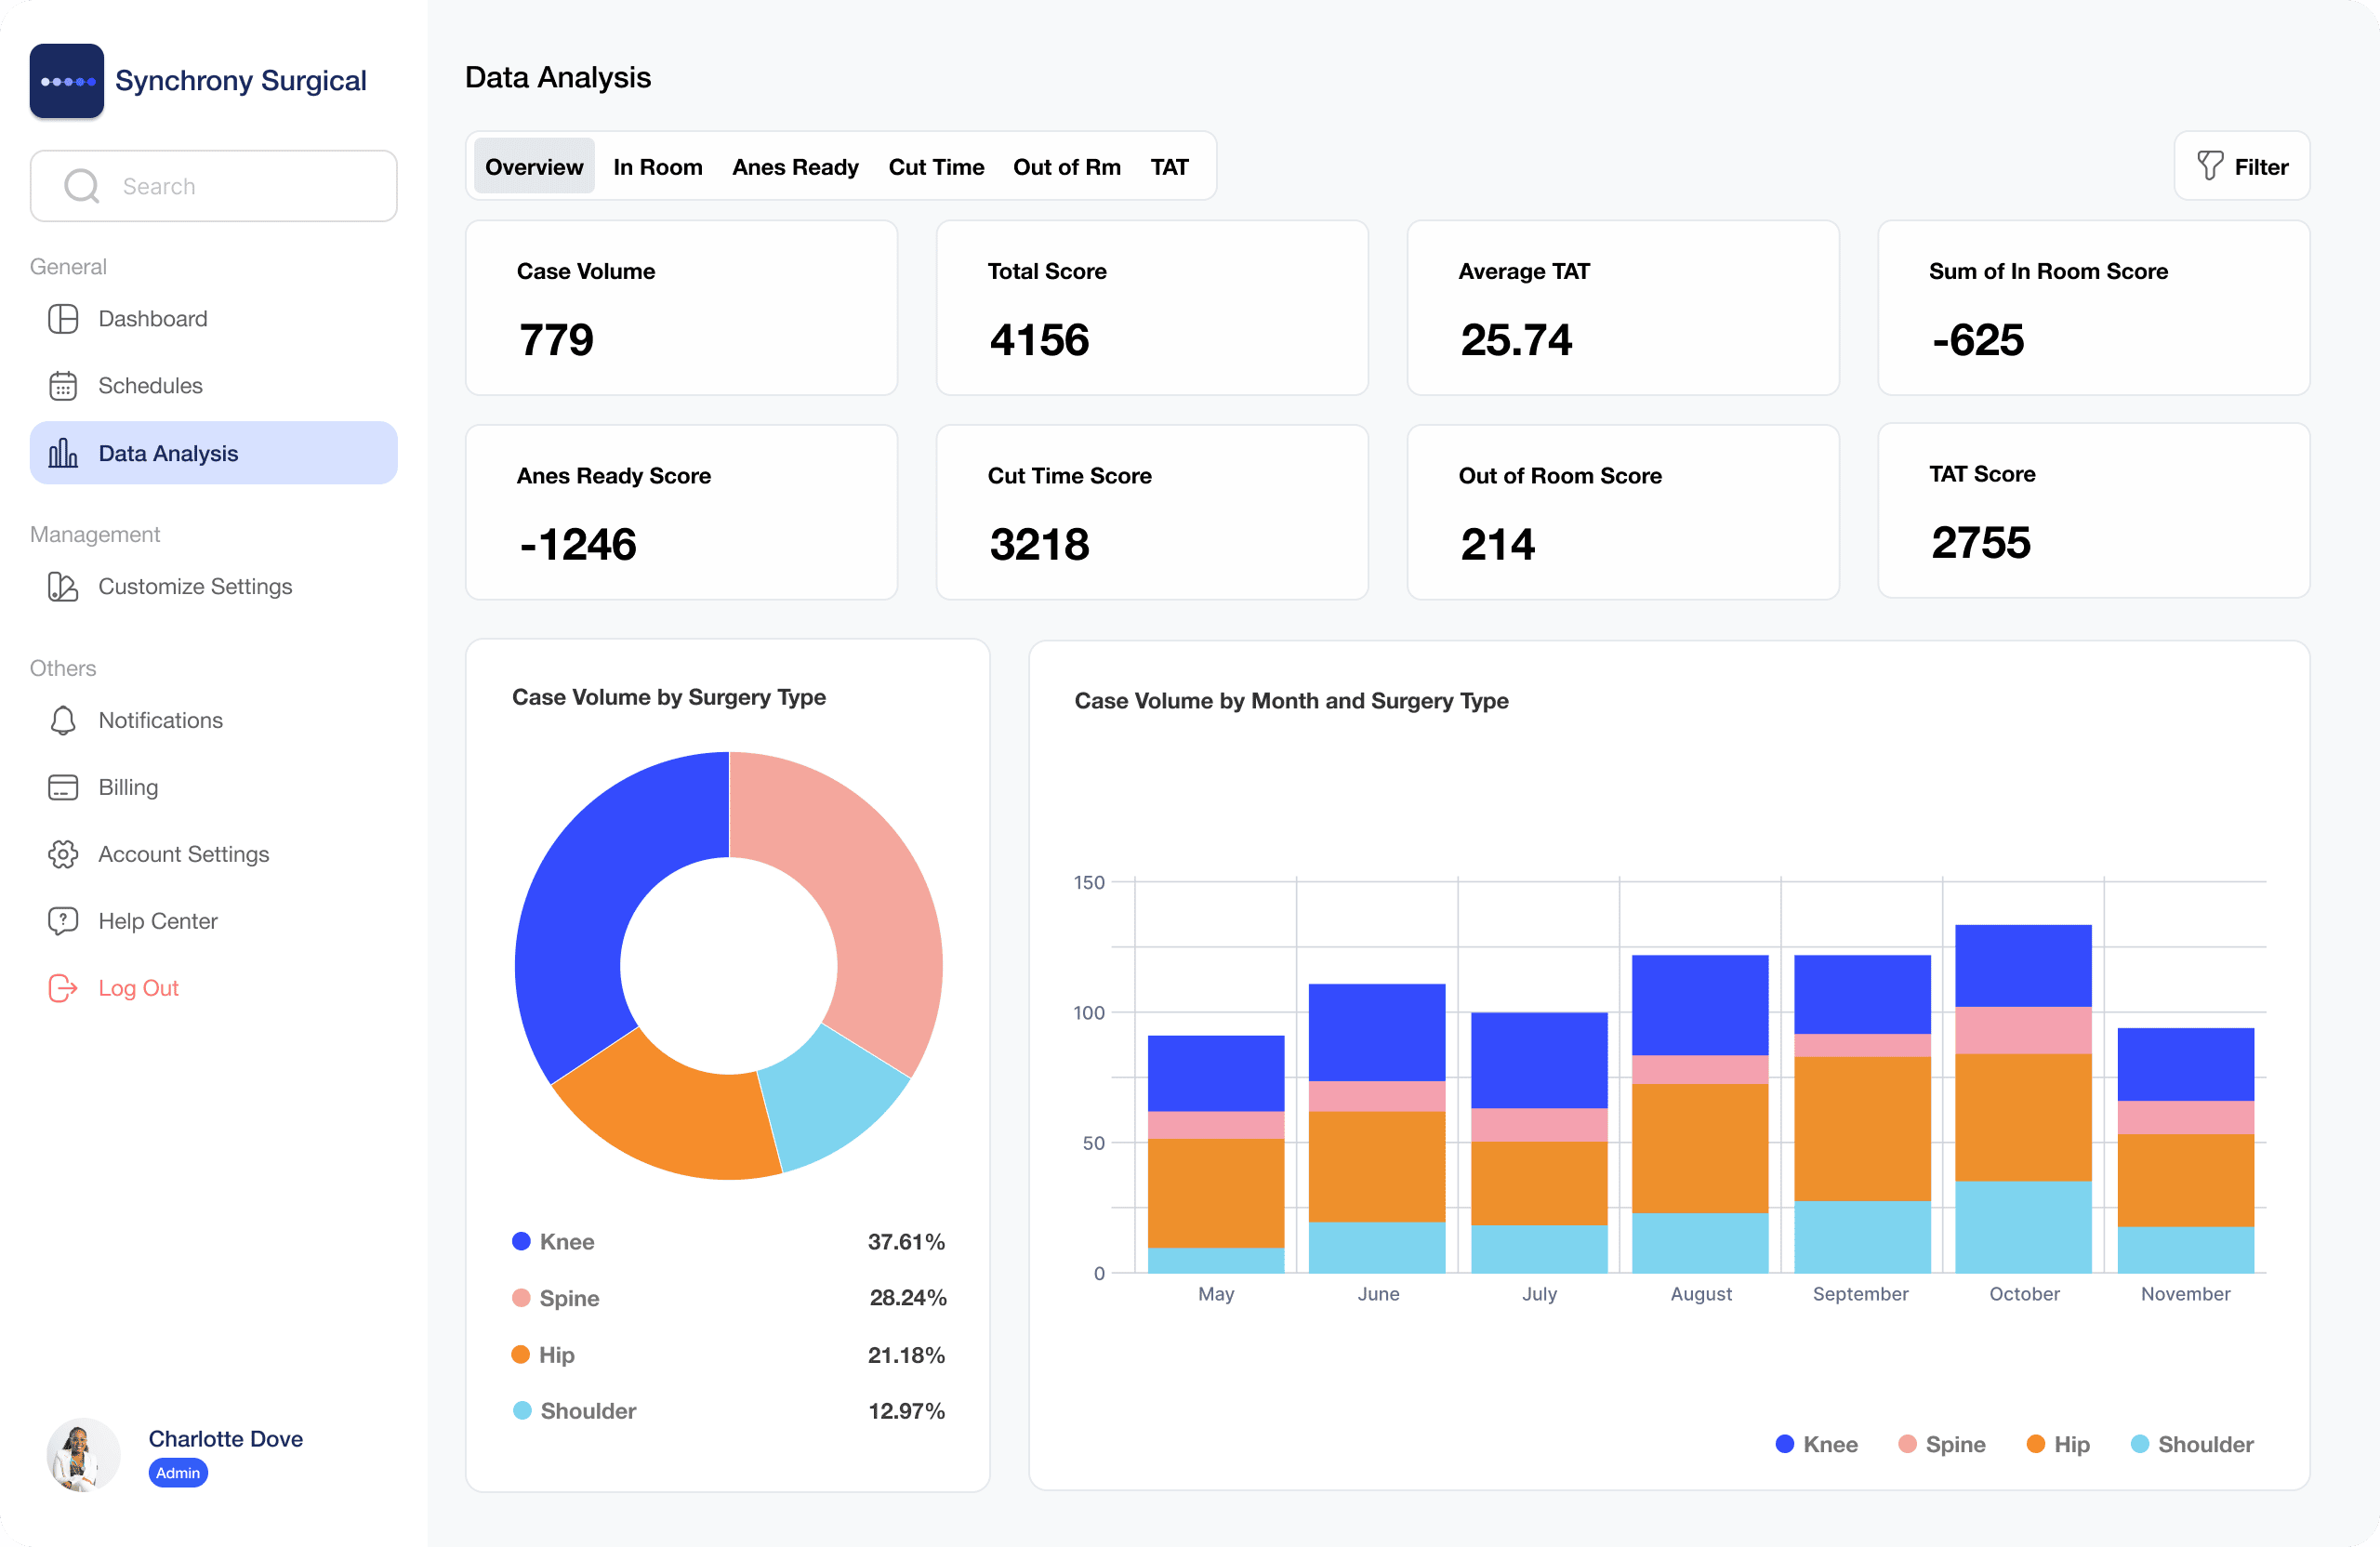Viewport: 2380px width, 1547px height.
Task: Toggle Shoulder series in bar chart legend
Action: (x=2191, y=1444)
